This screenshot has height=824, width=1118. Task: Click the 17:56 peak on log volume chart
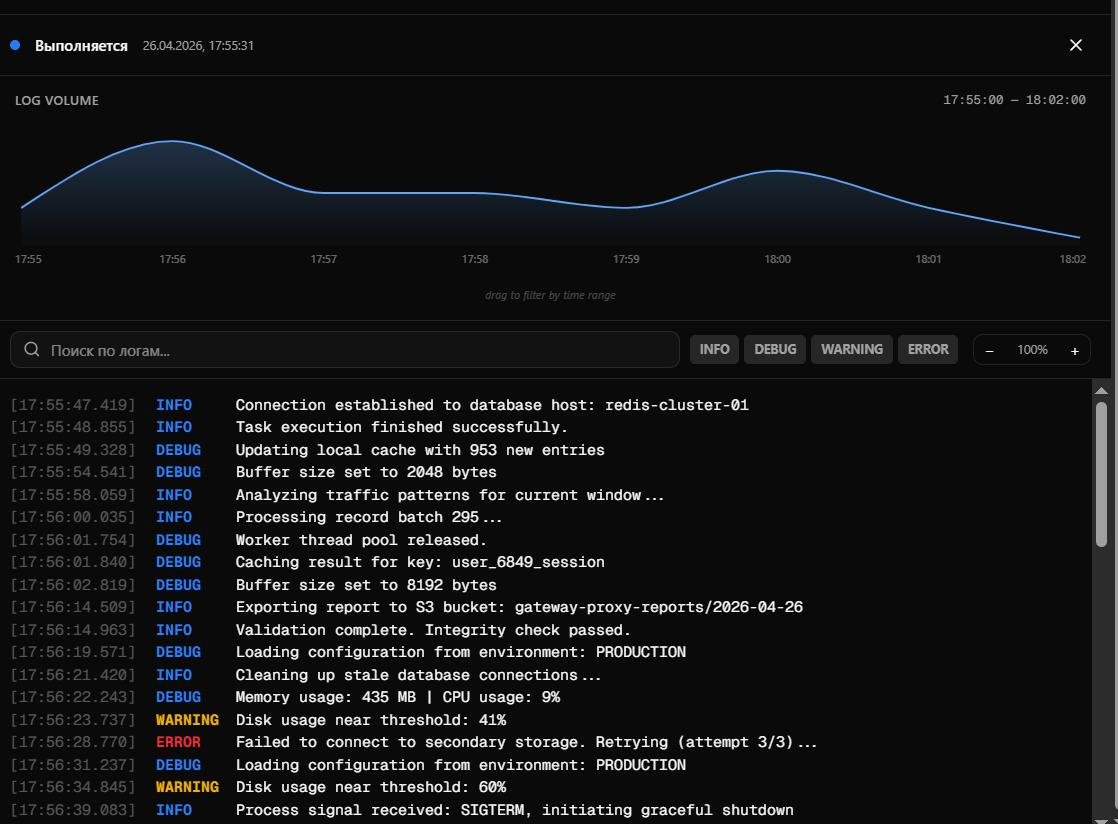pyautogui.click(x=172, y=141)
